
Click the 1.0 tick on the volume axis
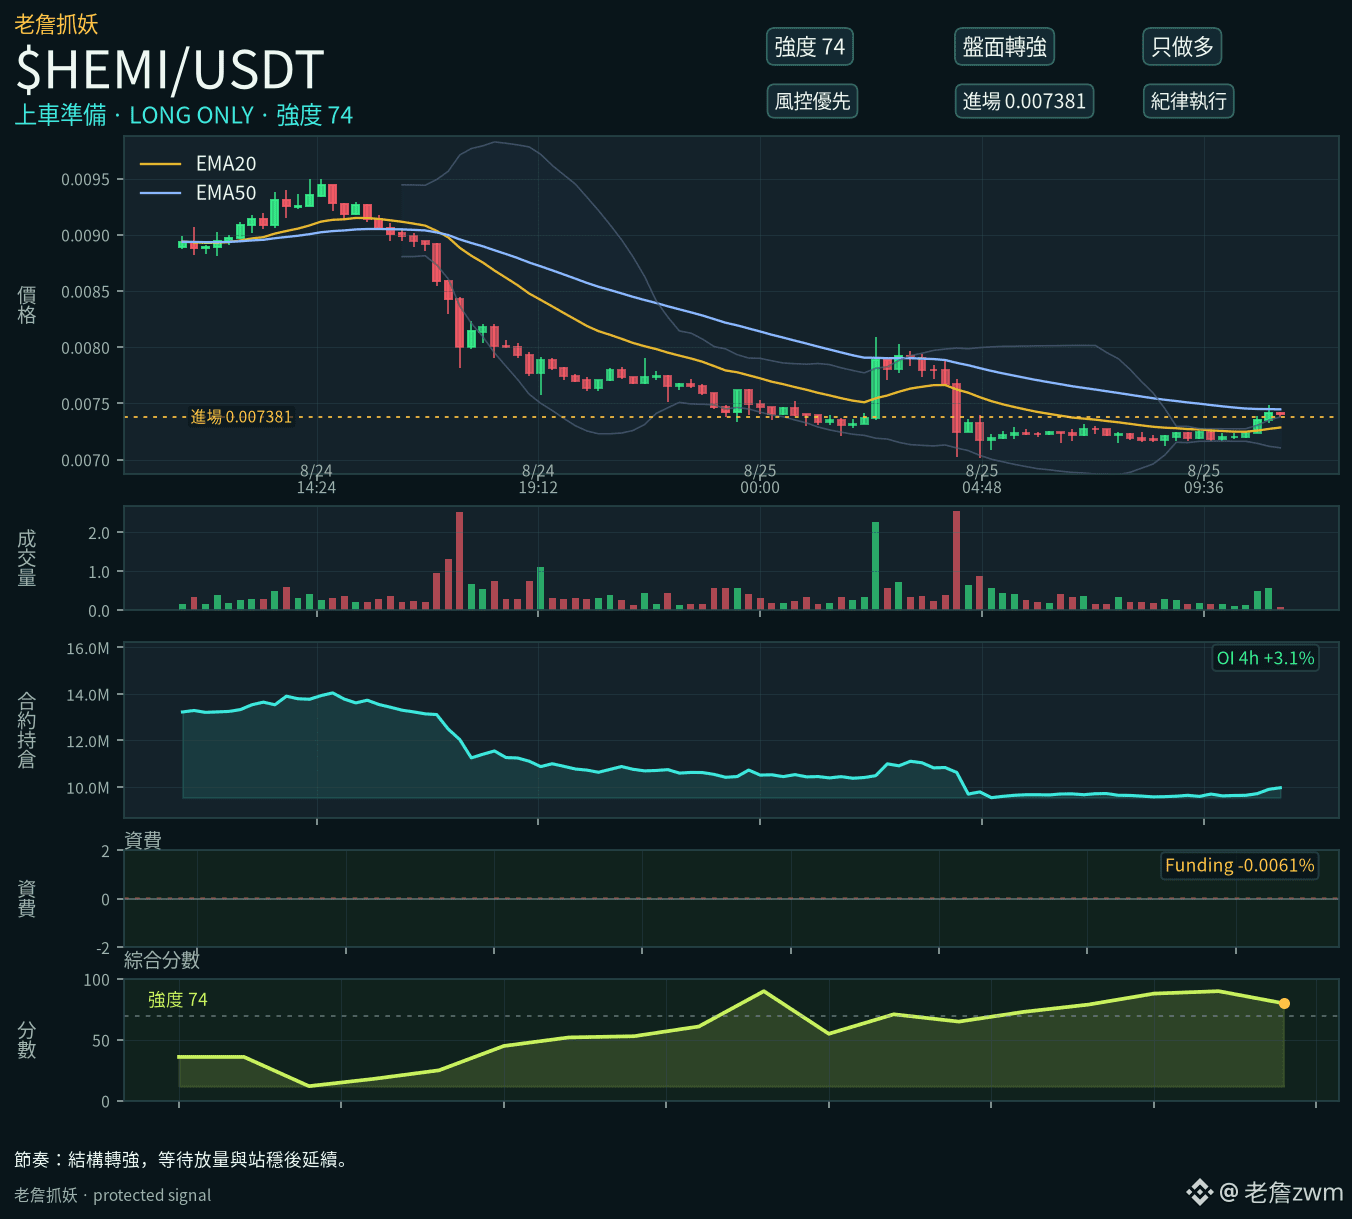tap(99, 572)
